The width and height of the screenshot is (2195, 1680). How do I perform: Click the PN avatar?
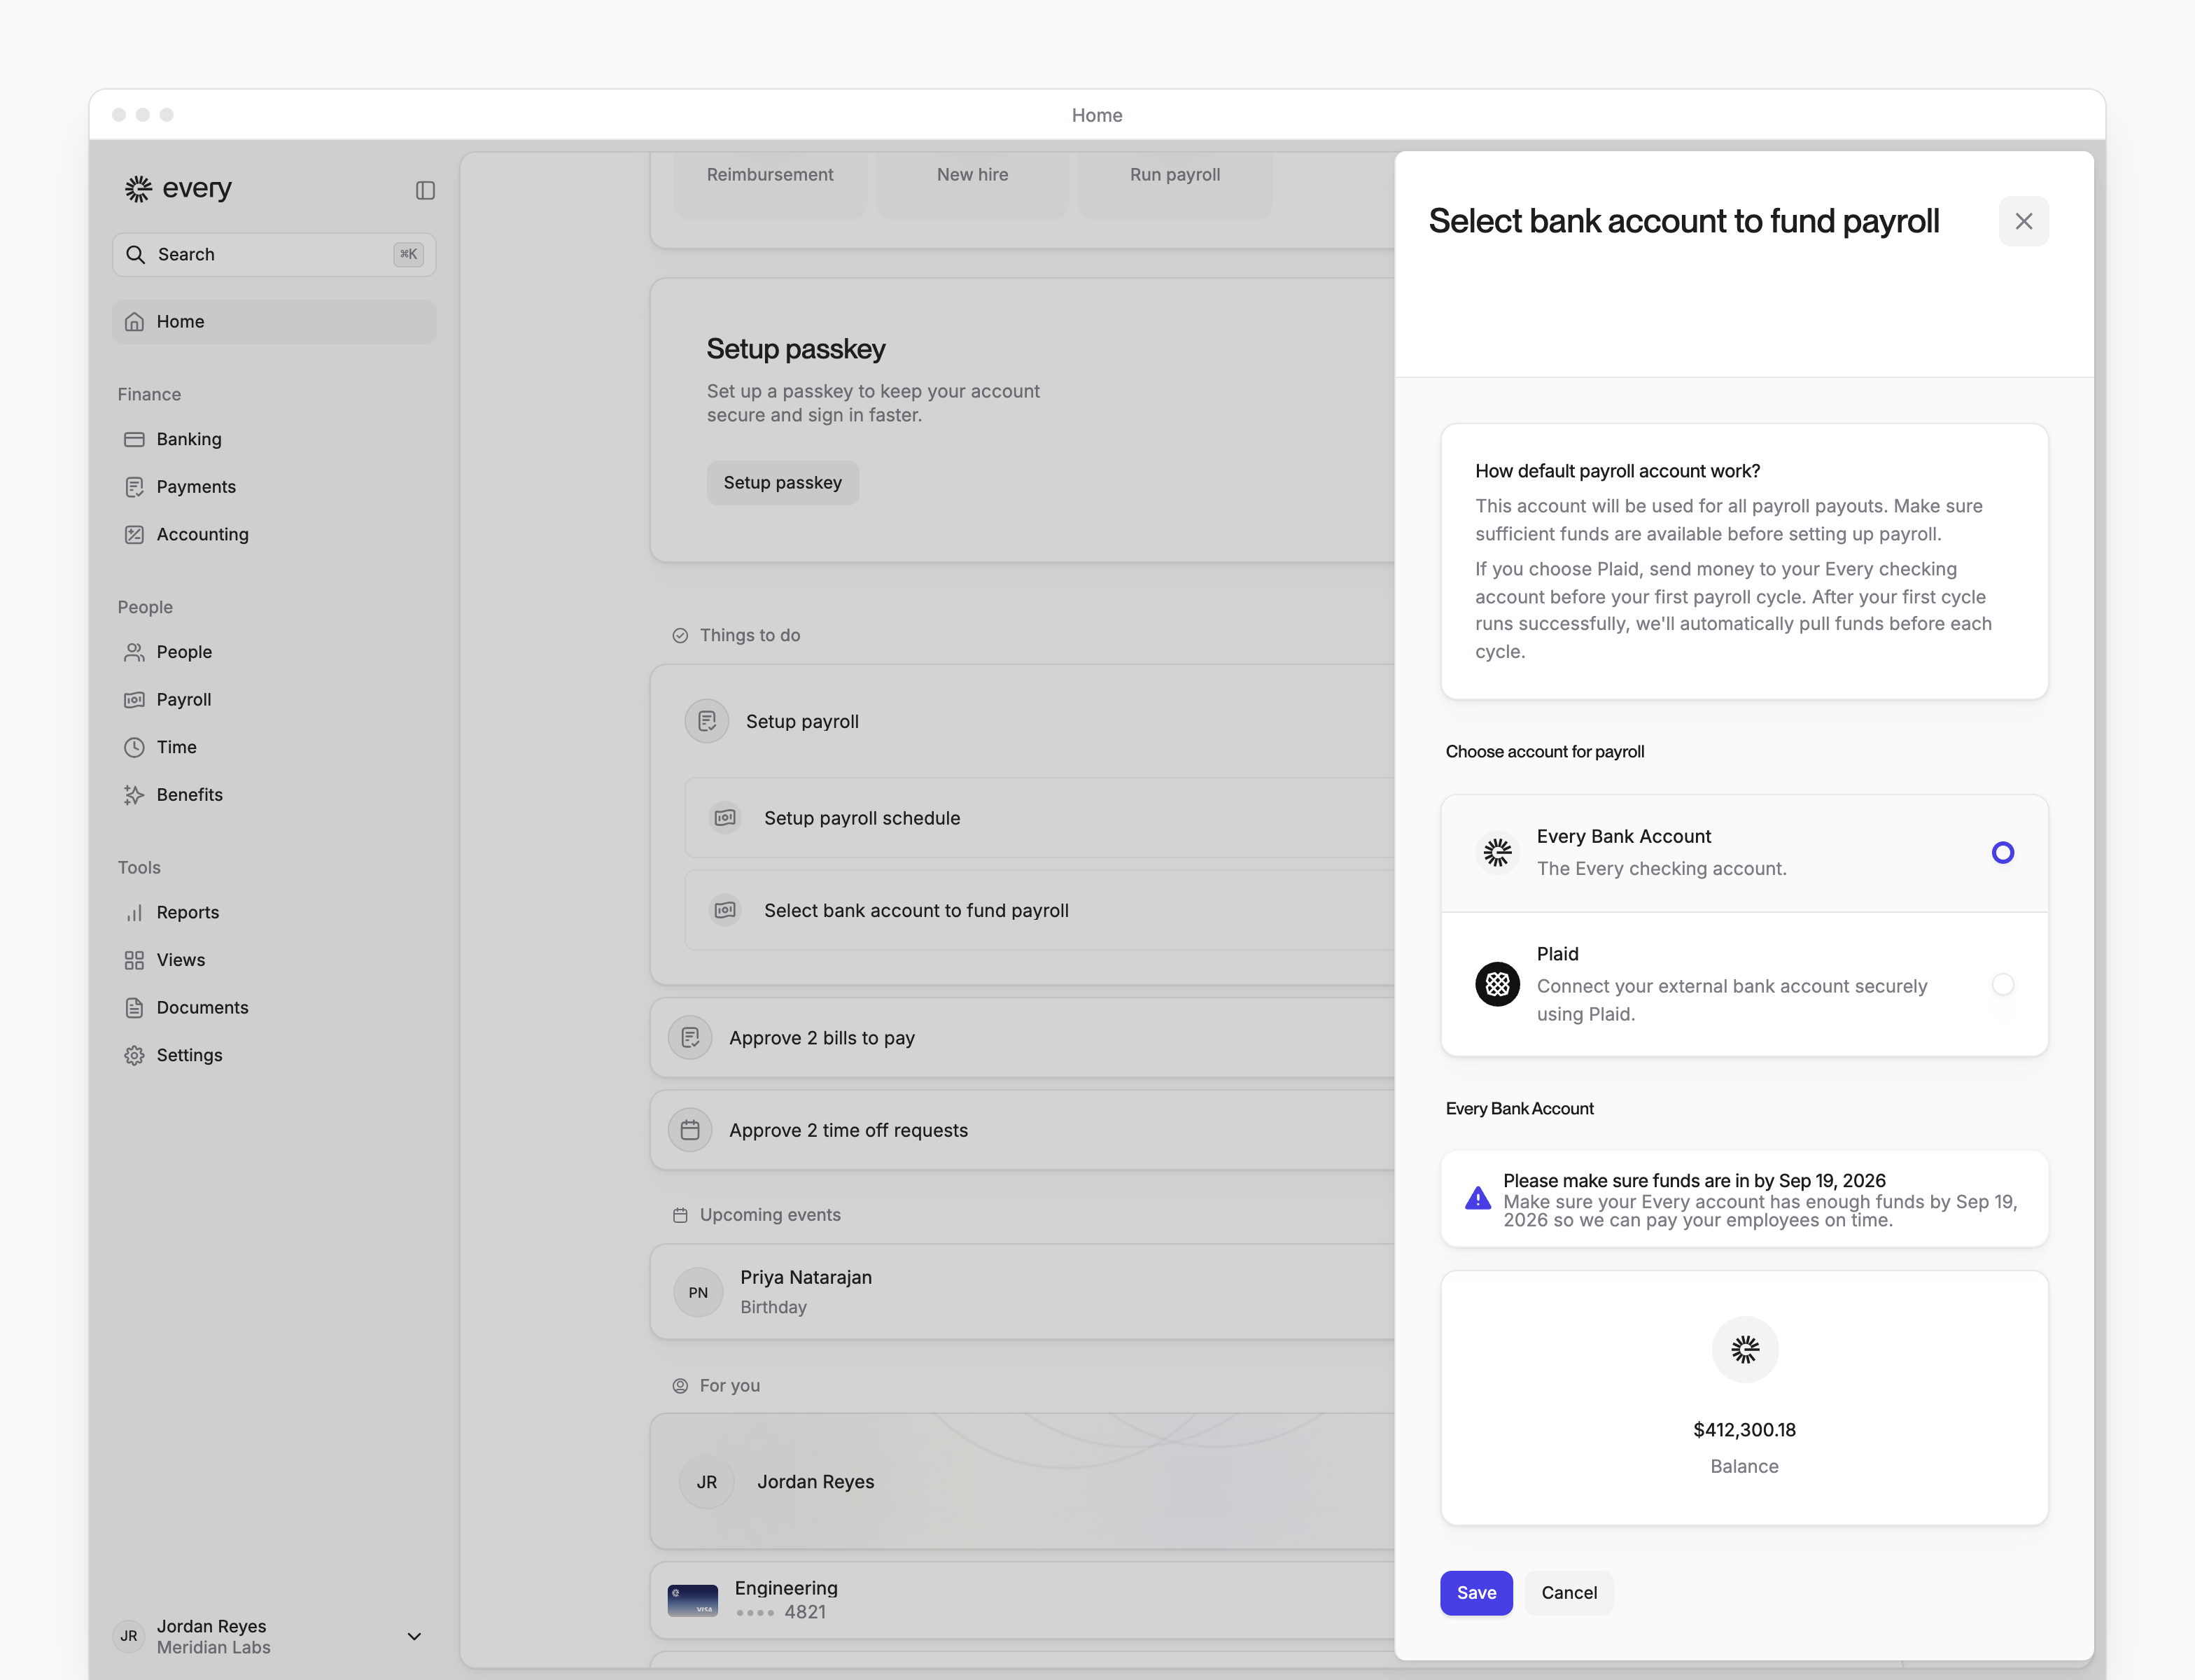tap(698, 1292)
